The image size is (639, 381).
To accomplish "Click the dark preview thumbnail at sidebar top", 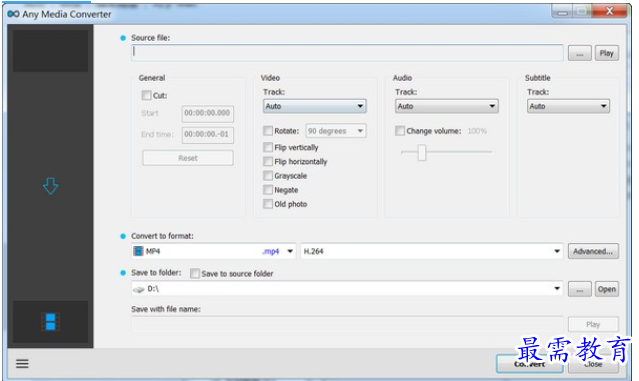I will coord(51,51).
